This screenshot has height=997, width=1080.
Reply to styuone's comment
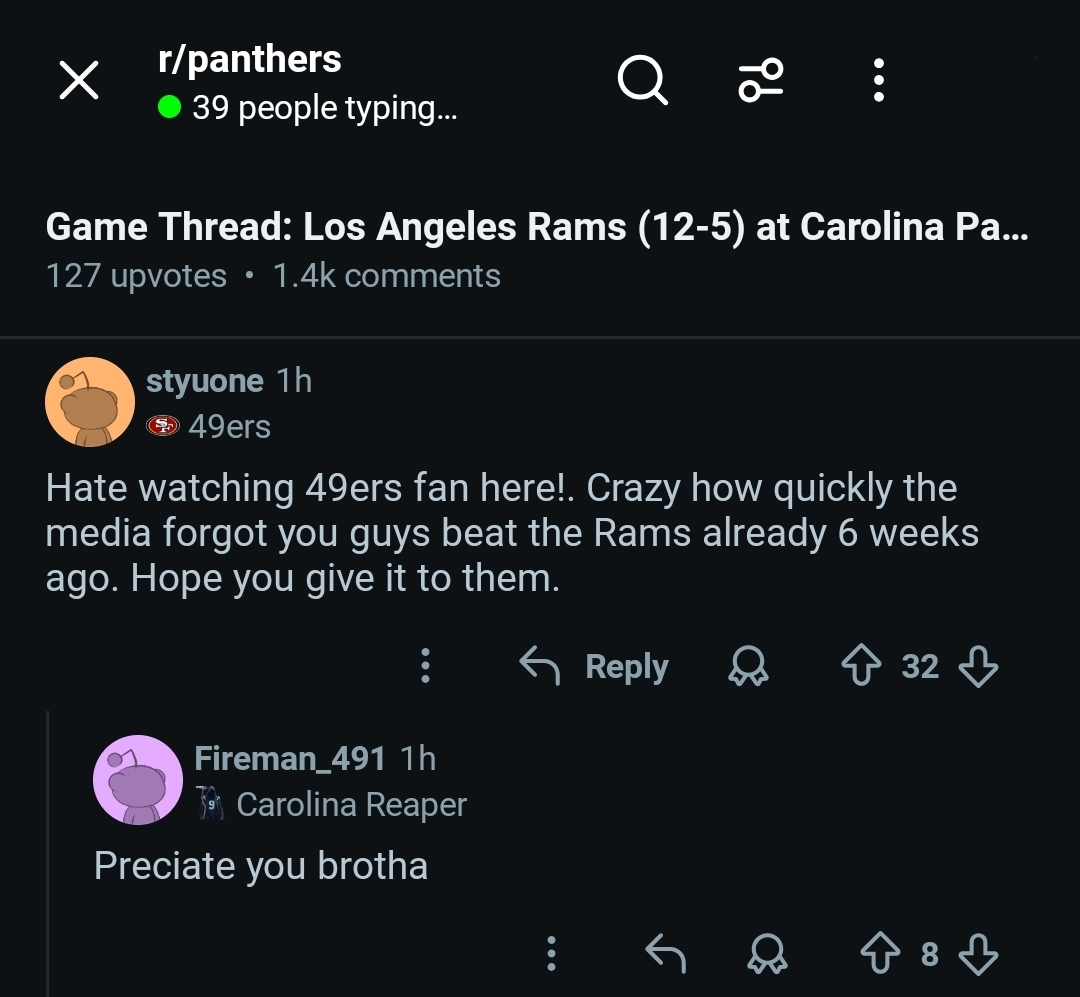click(595, 666)
